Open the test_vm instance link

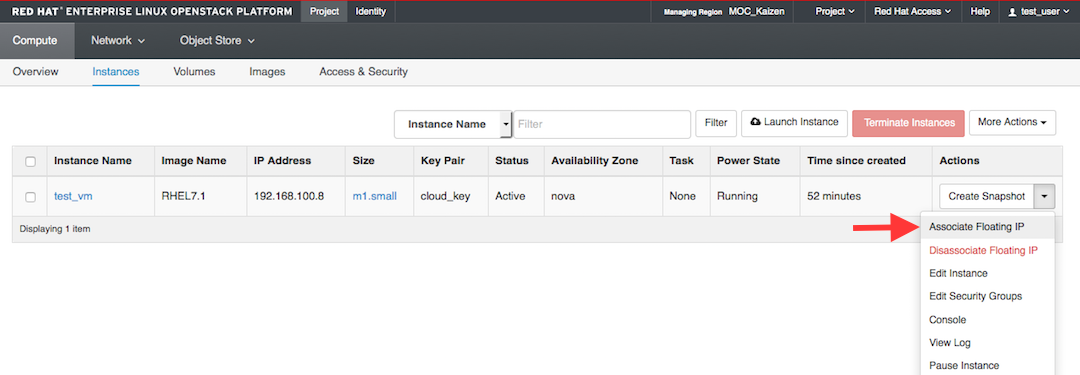(x=73, y=196)
